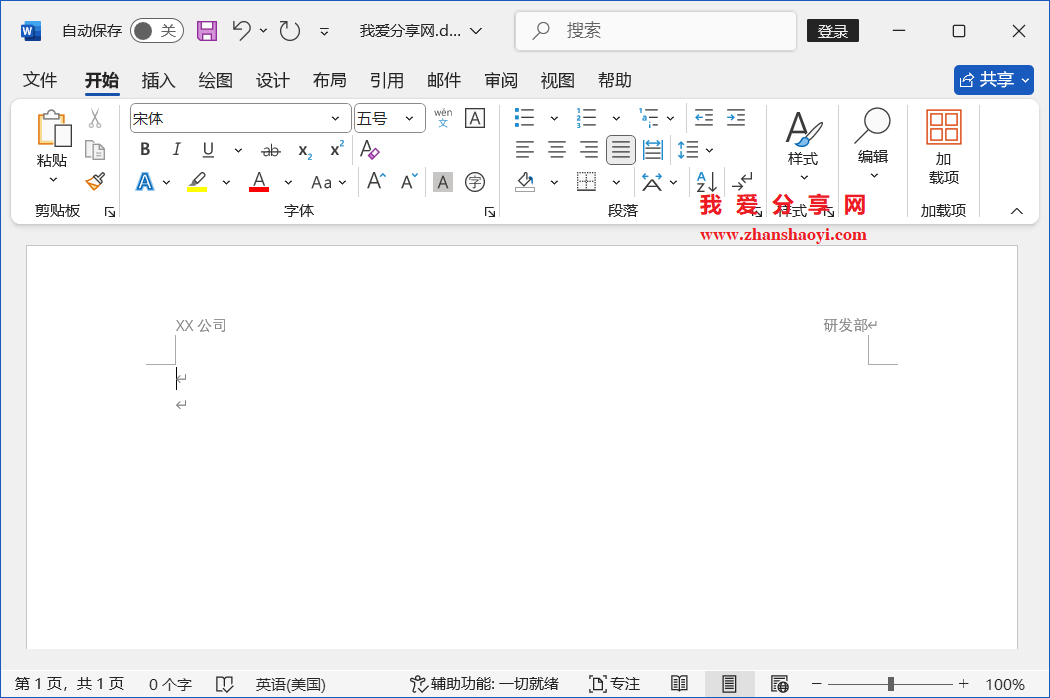This screenshot has height=698, width=1050.
Task: Click the line spacing icon
Action: pyautogui.click(x=688, y=149)
